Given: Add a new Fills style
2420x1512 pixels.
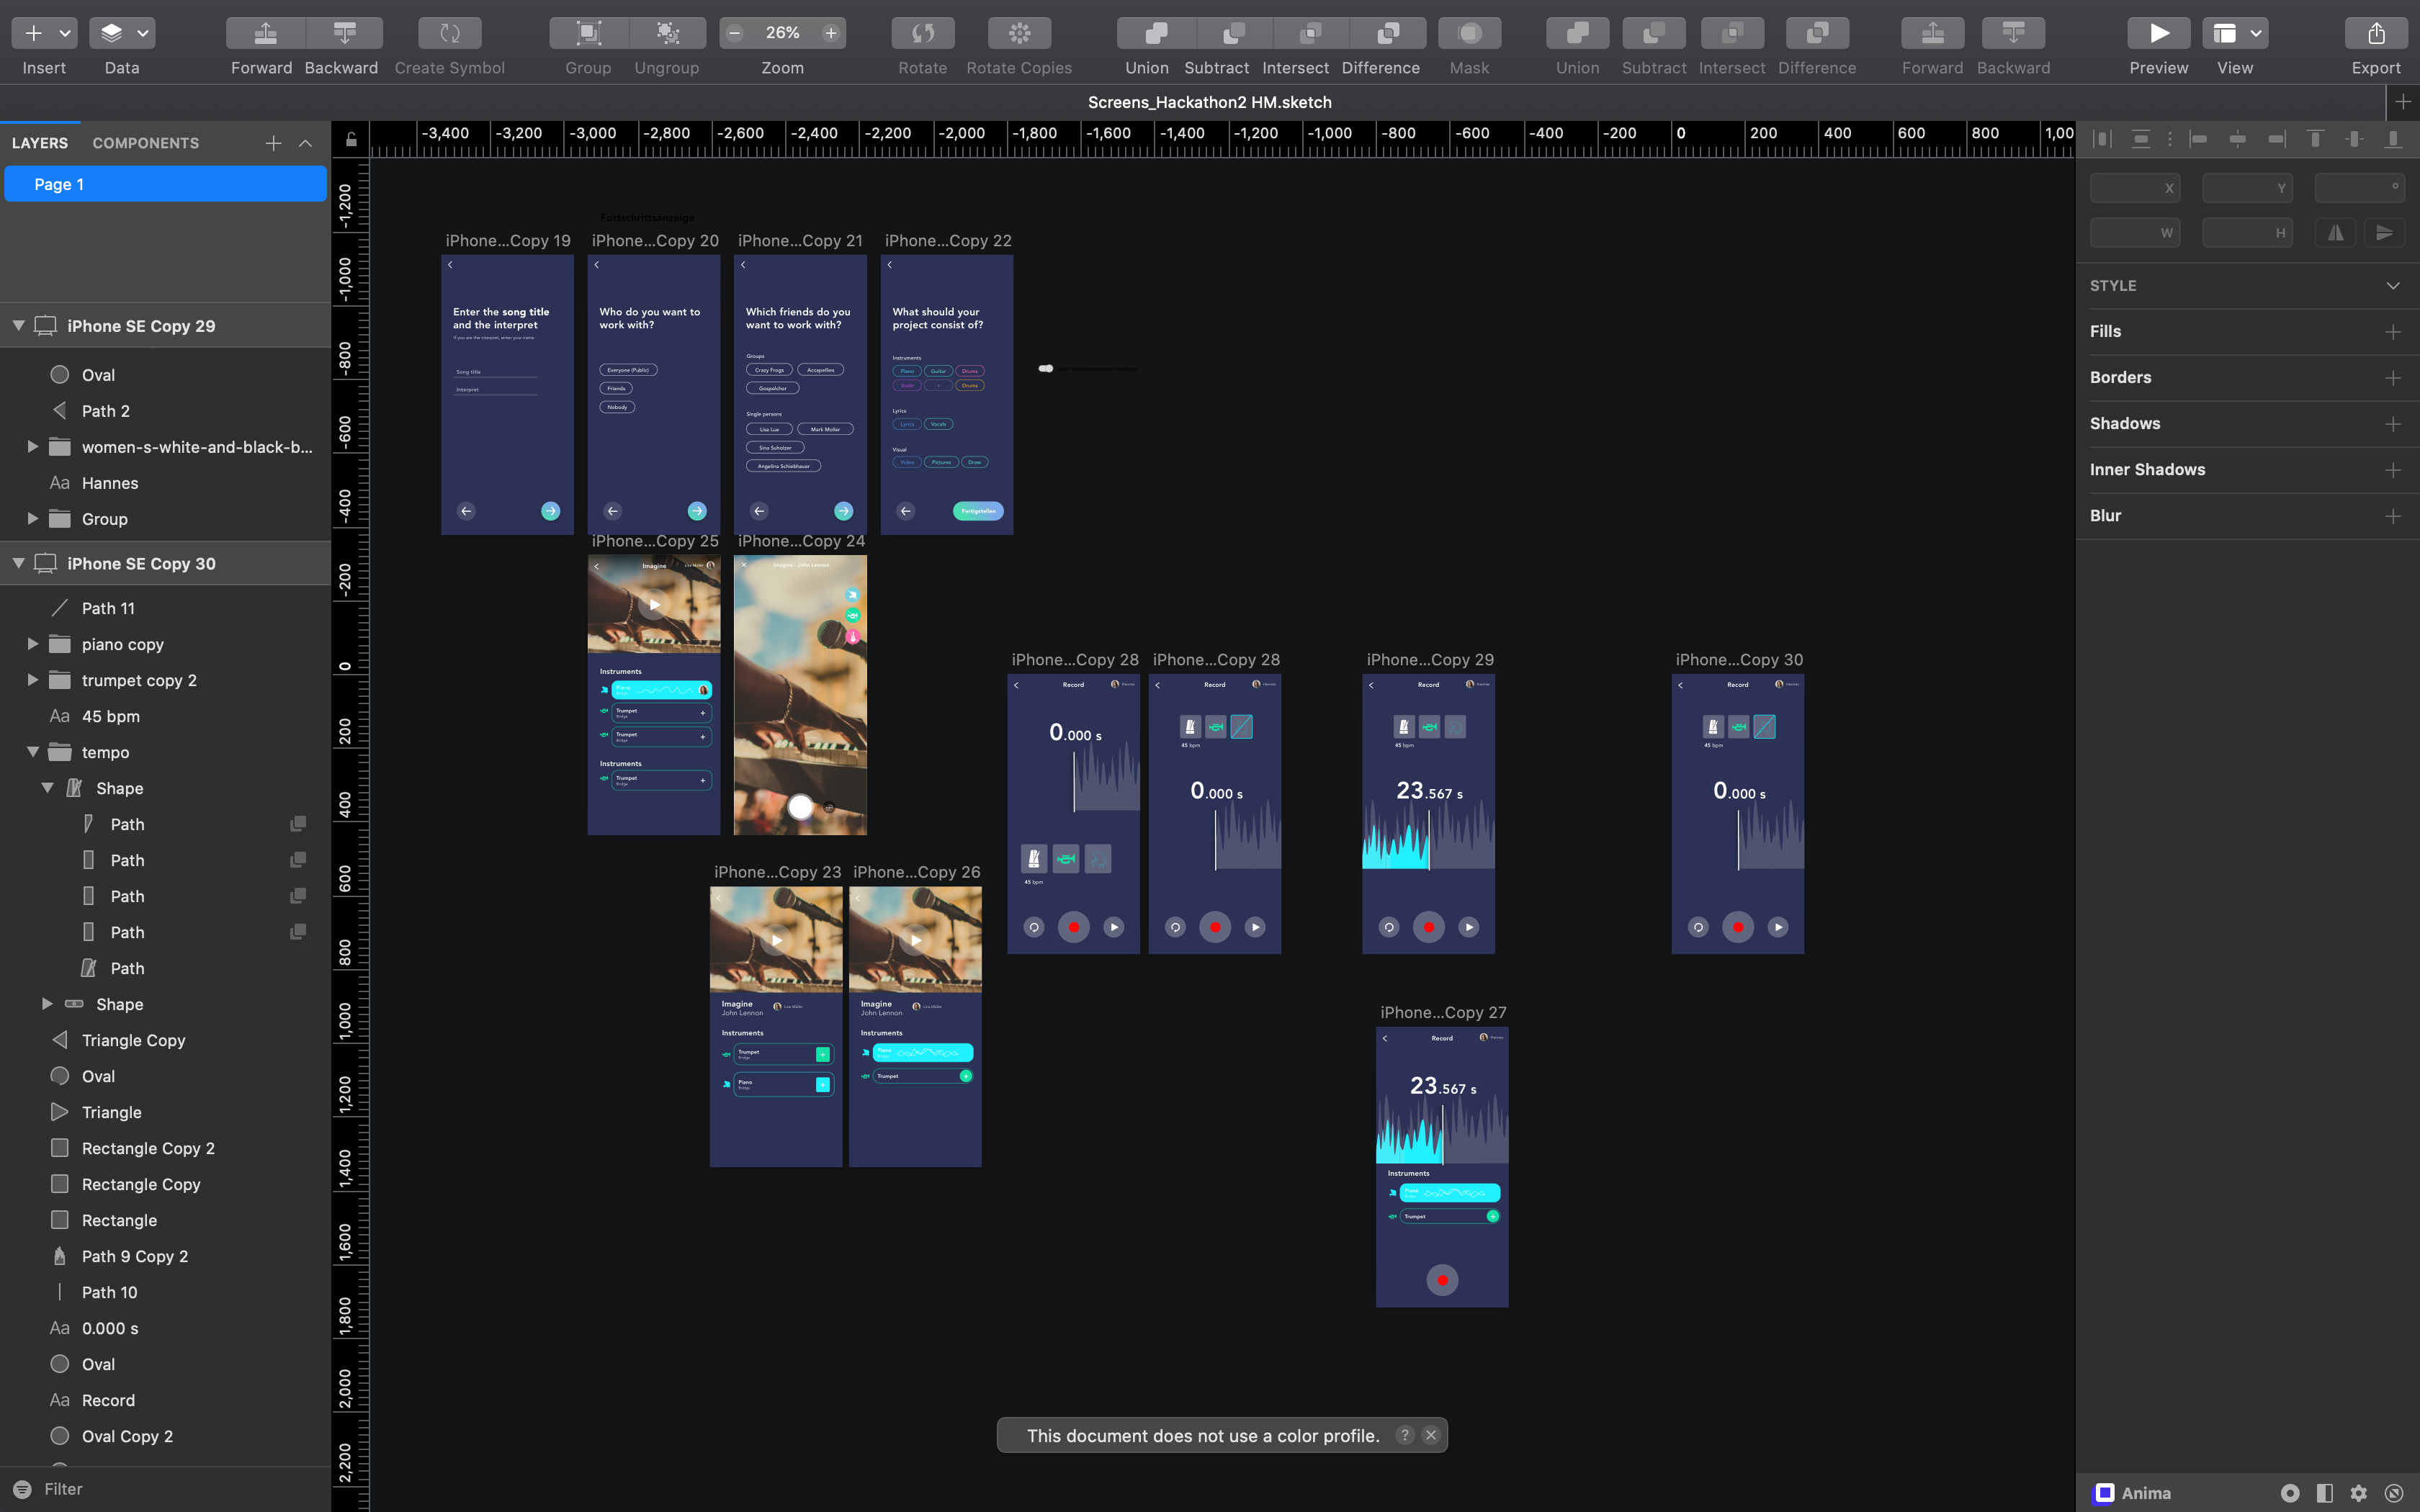Looking at the screenshot, I should pos(2392,332).
